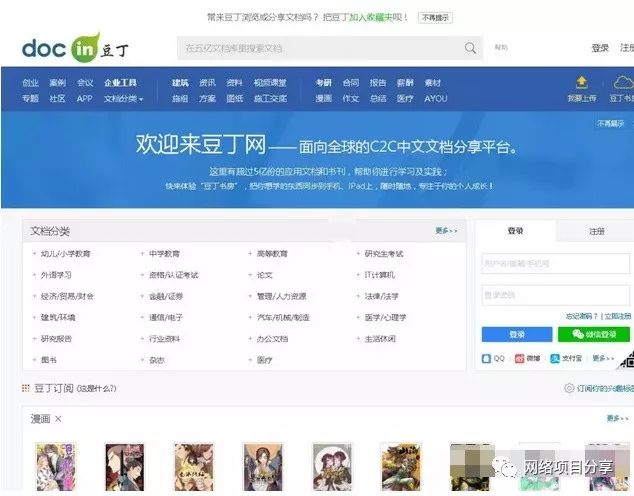Open the 外语学习 category
Viewport: 634px width, 496px height.
click(56, 275)
